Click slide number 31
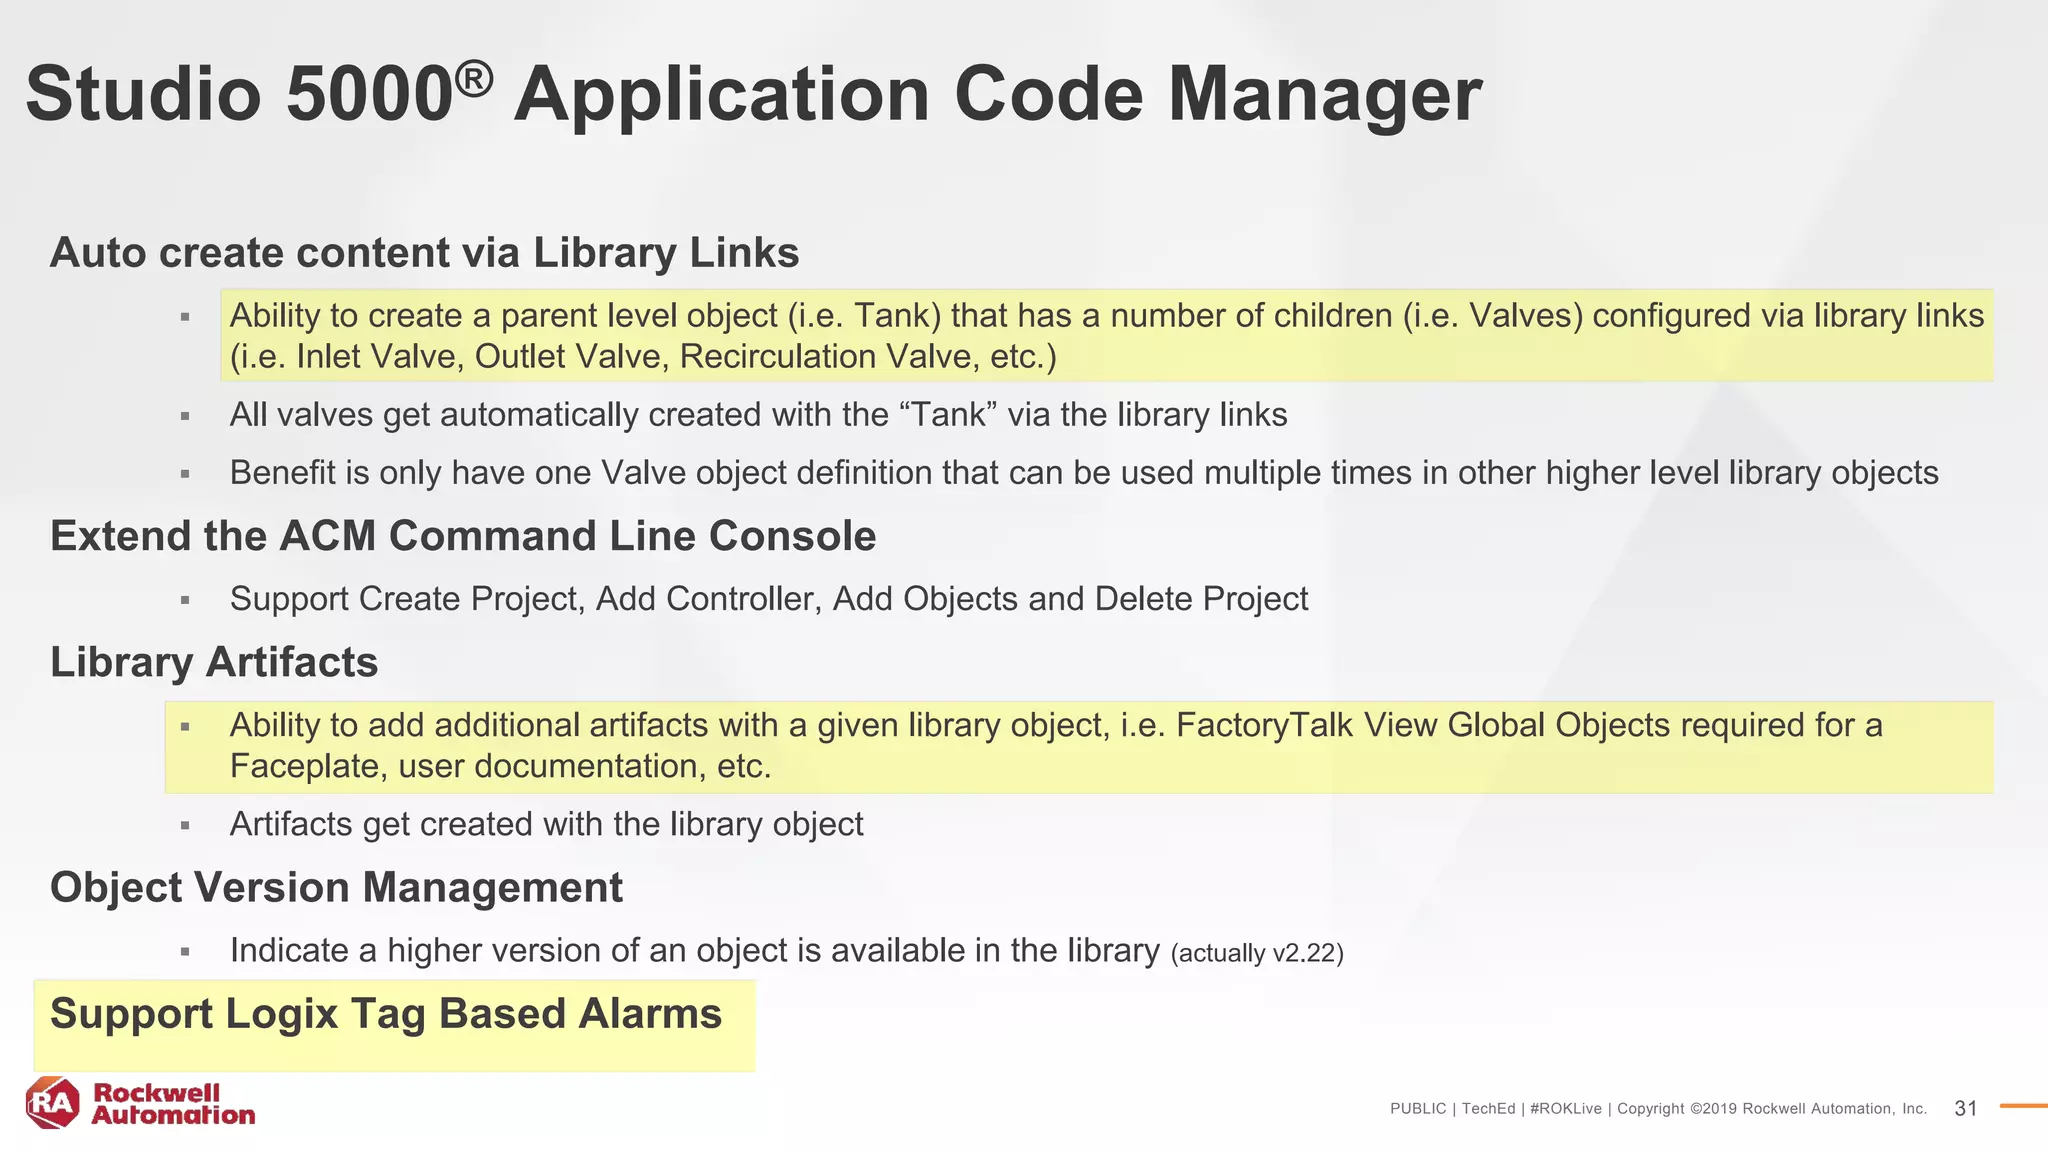2048x1152 pixels. [1966, 1108]
